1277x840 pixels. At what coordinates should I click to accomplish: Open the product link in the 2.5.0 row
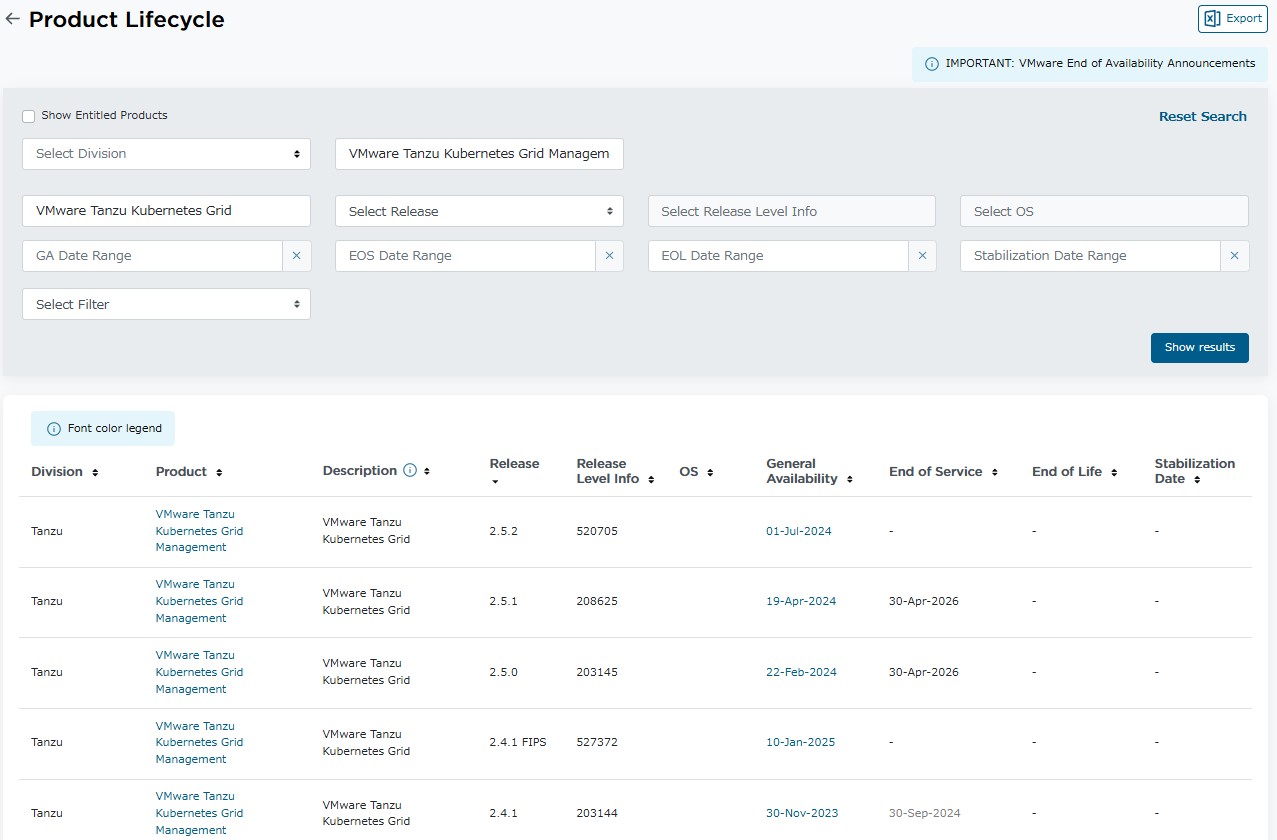199,672
